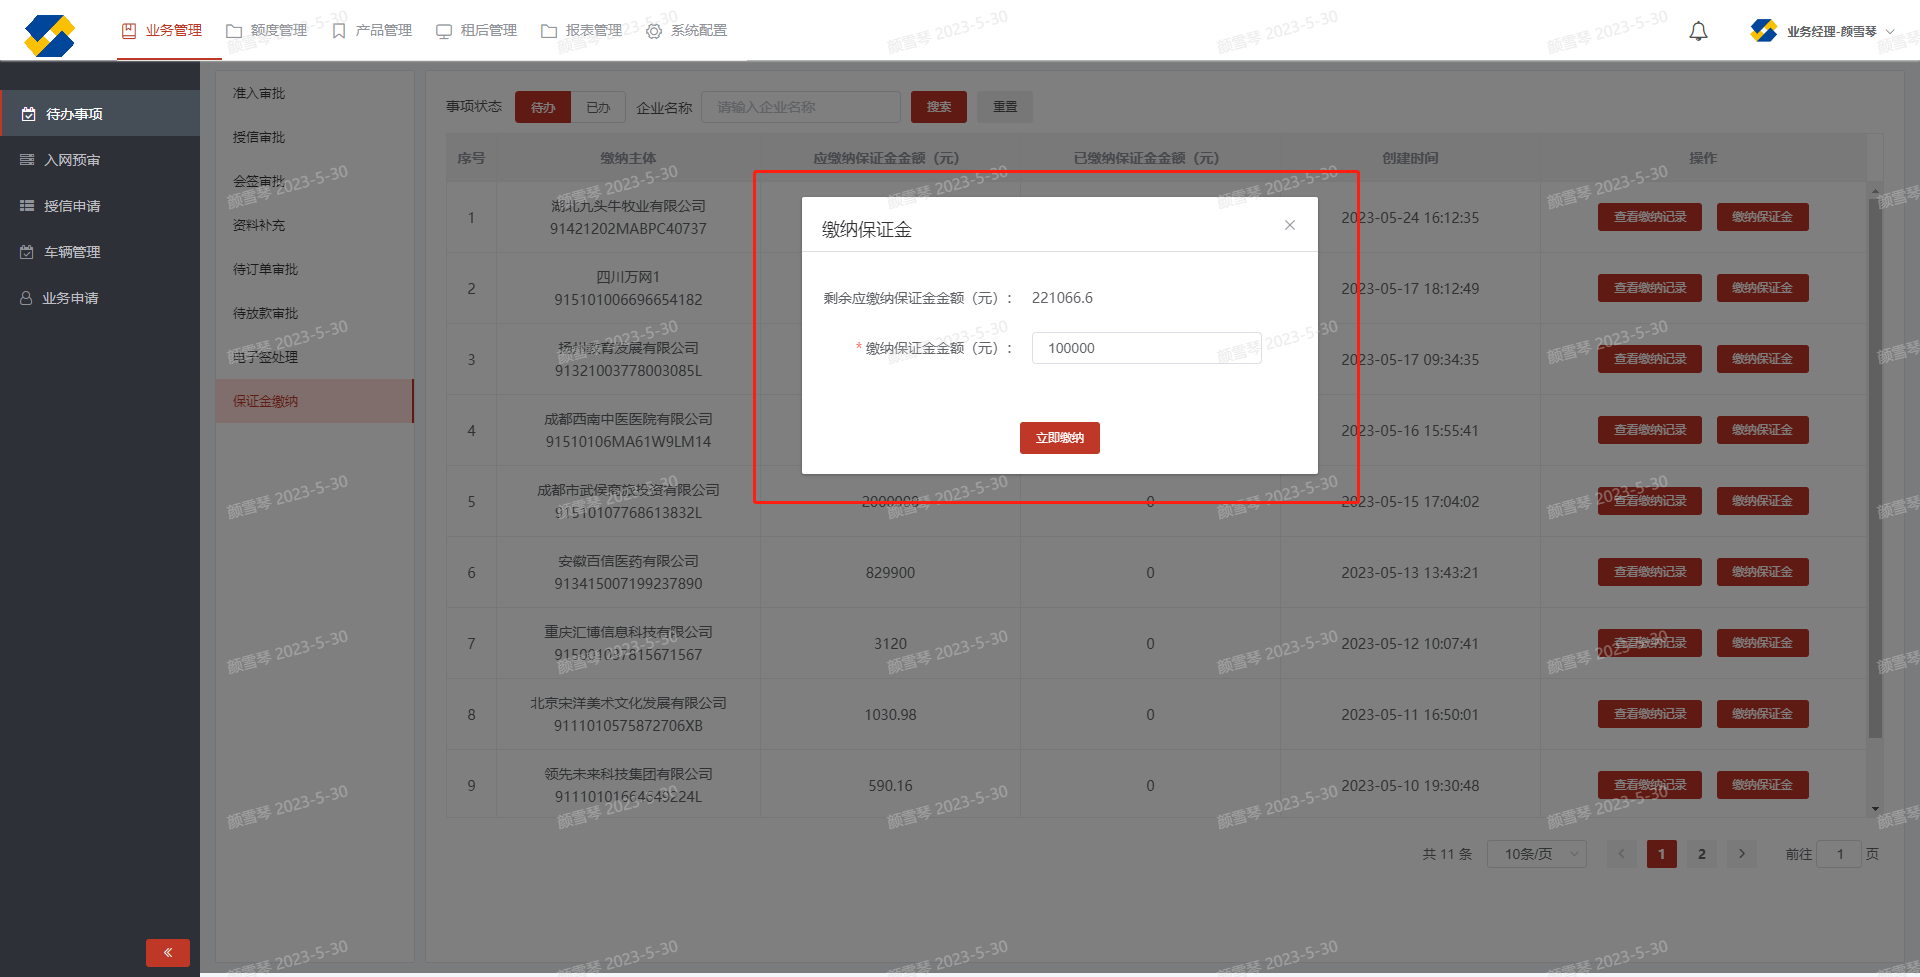Screen dimensions: 1920x977
Task: Close the 缴纳保证金 dialog
Action: pos(1290,225)
